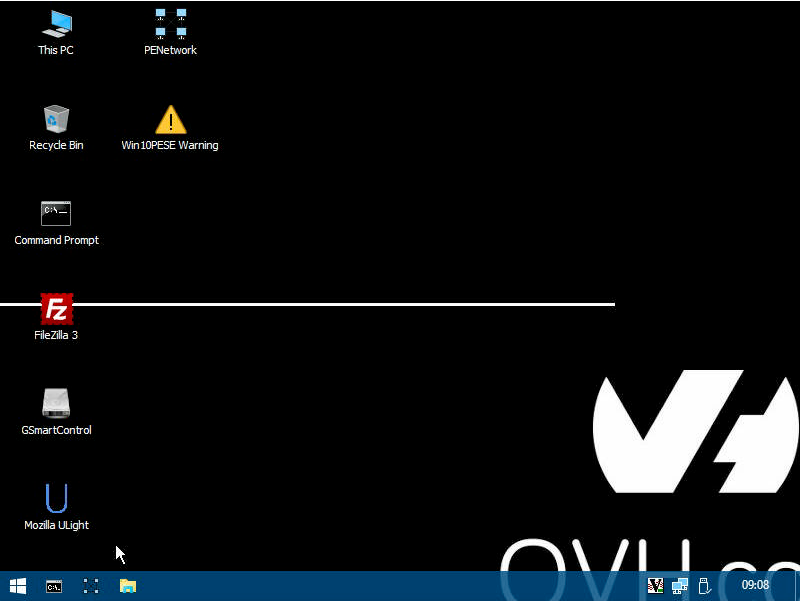The height and width of the screenshot is (601, 800).
Task: Select the Recycle Bin icon
Action: click(56, 119)
